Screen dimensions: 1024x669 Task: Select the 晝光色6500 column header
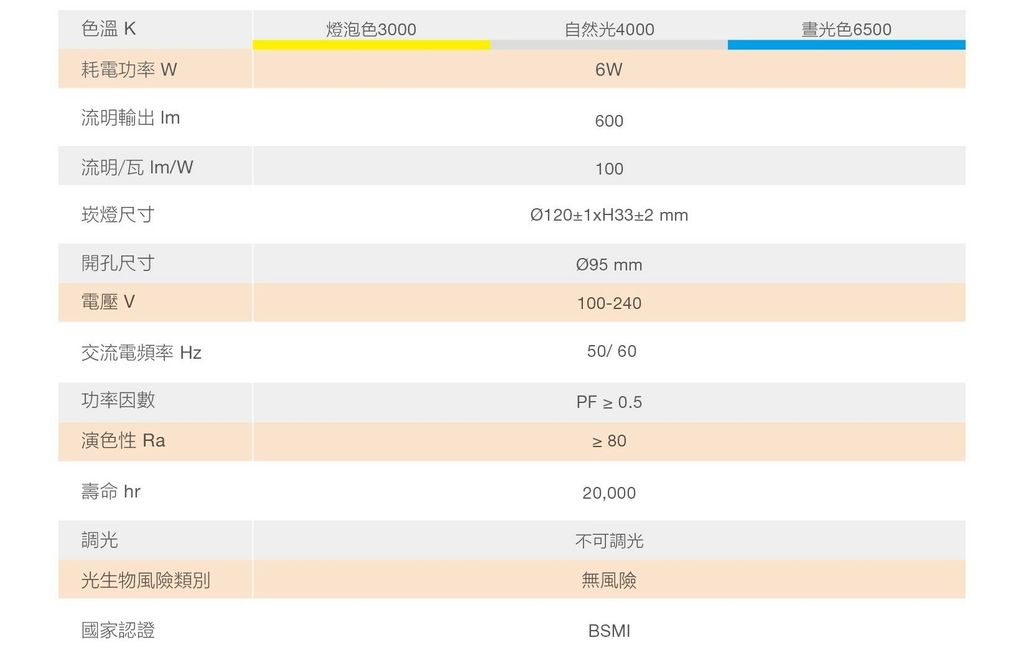click(846, 29)
